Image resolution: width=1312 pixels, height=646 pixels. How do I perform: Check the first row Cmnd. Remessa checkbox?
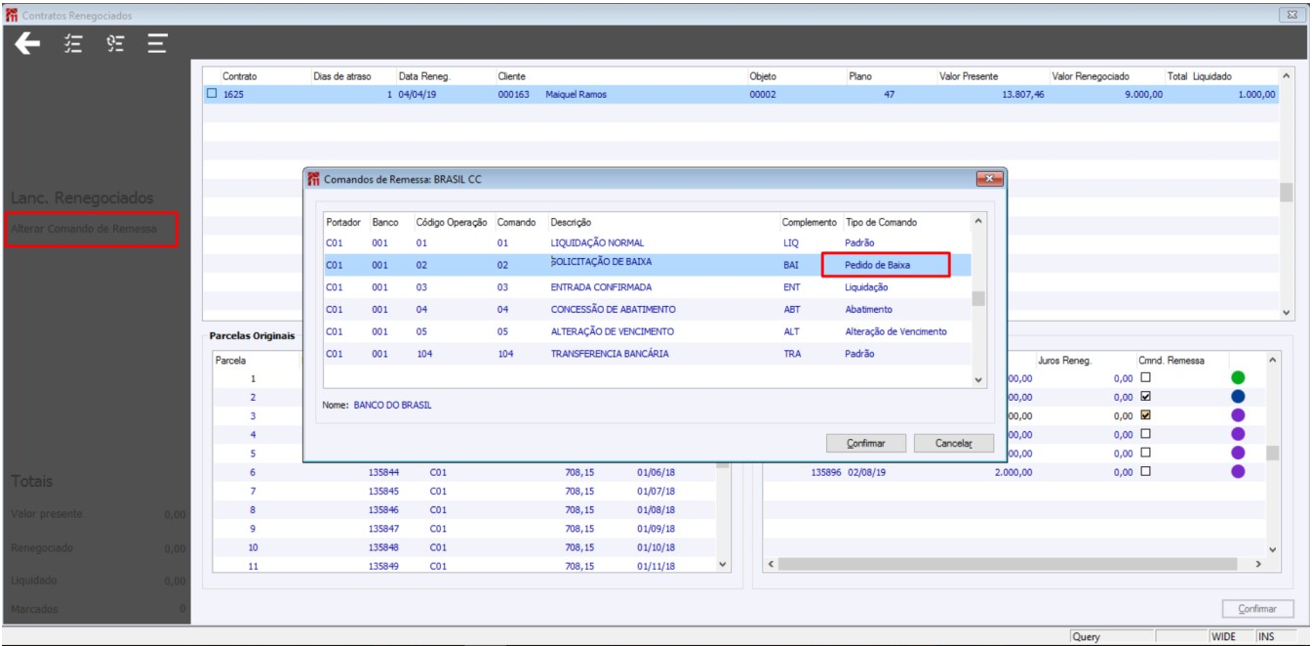point(1145,378)
